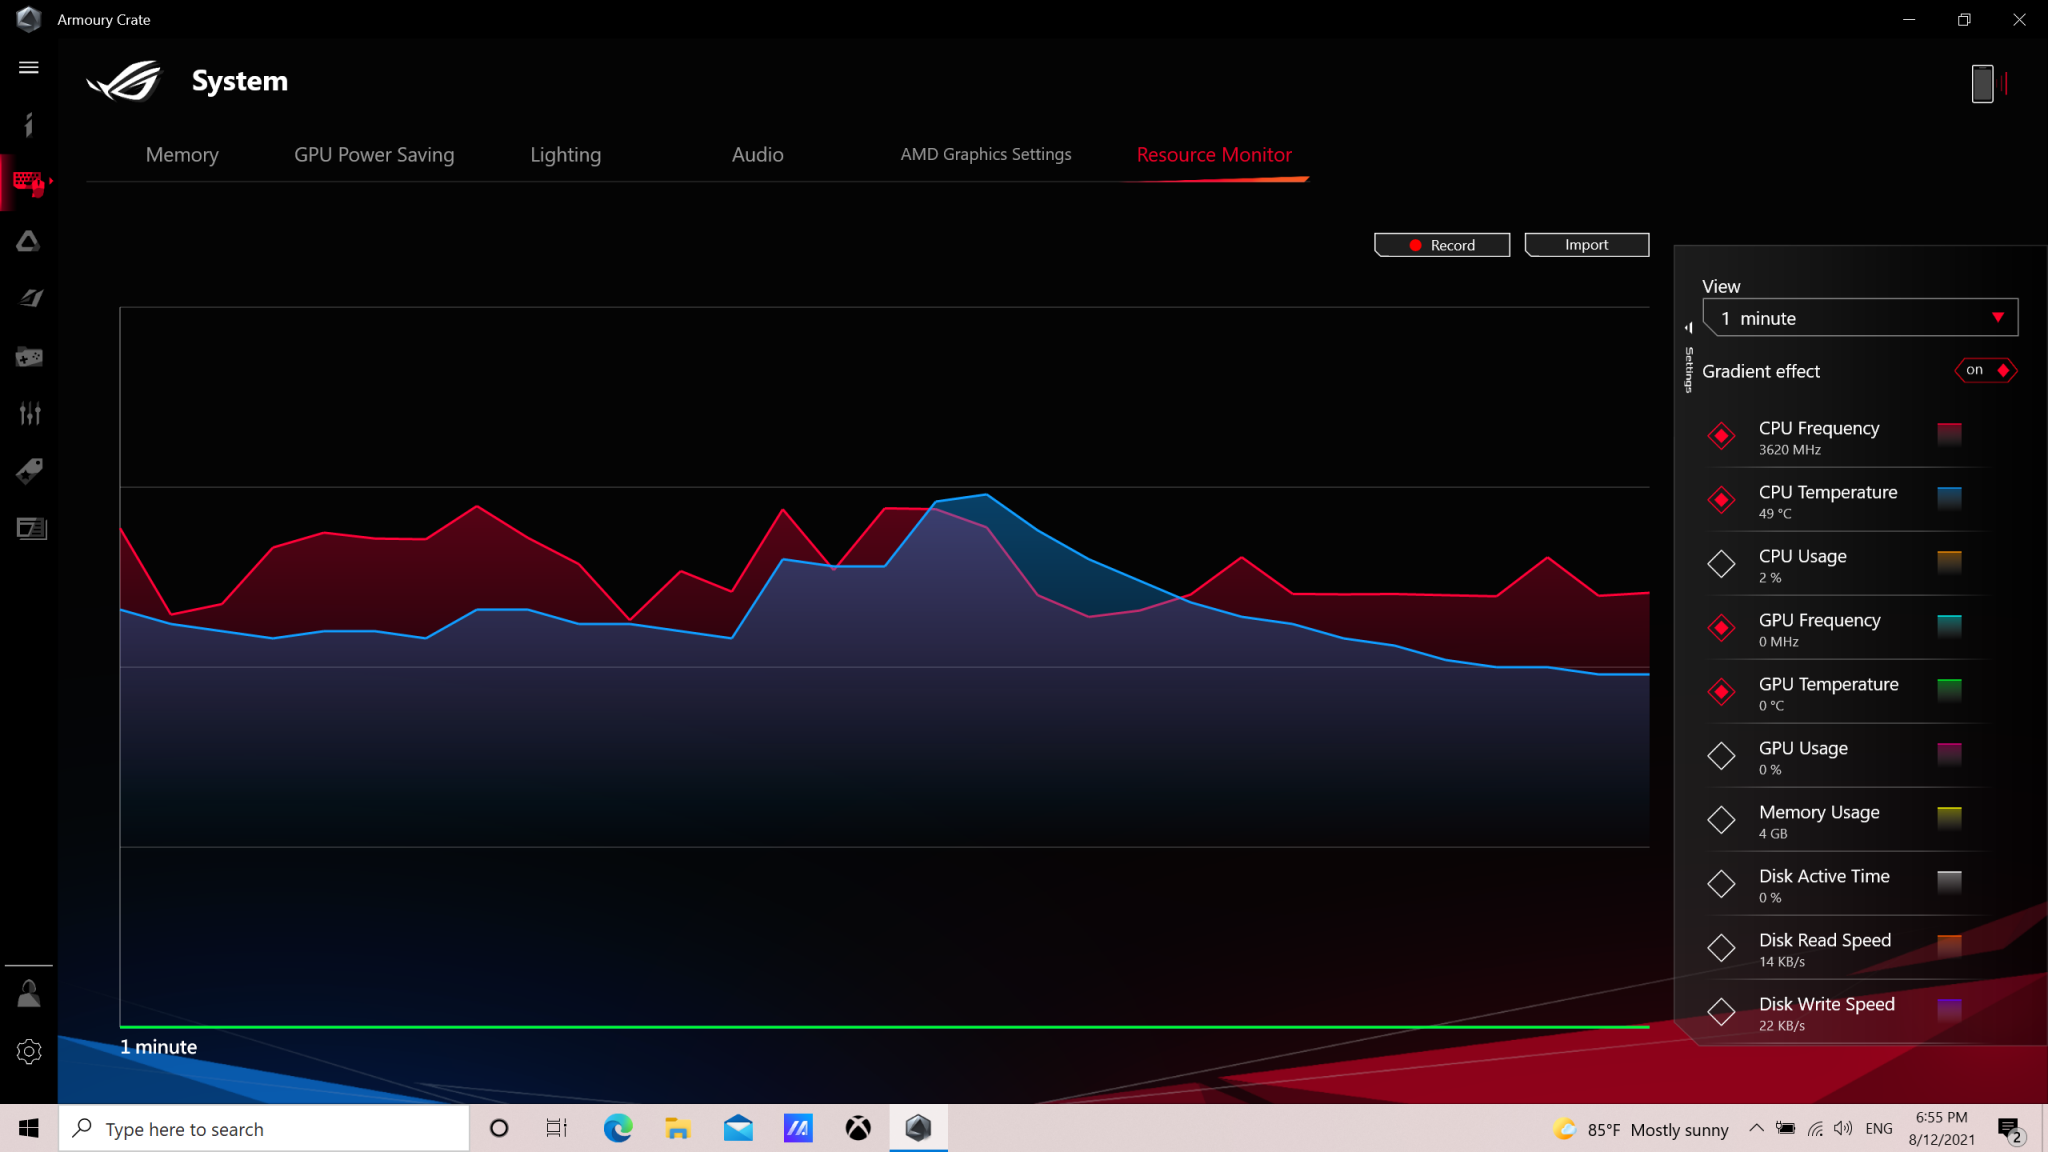Click the Type here to search box
This screenshot has height=1152, width=2048.
coord(264,1128)
